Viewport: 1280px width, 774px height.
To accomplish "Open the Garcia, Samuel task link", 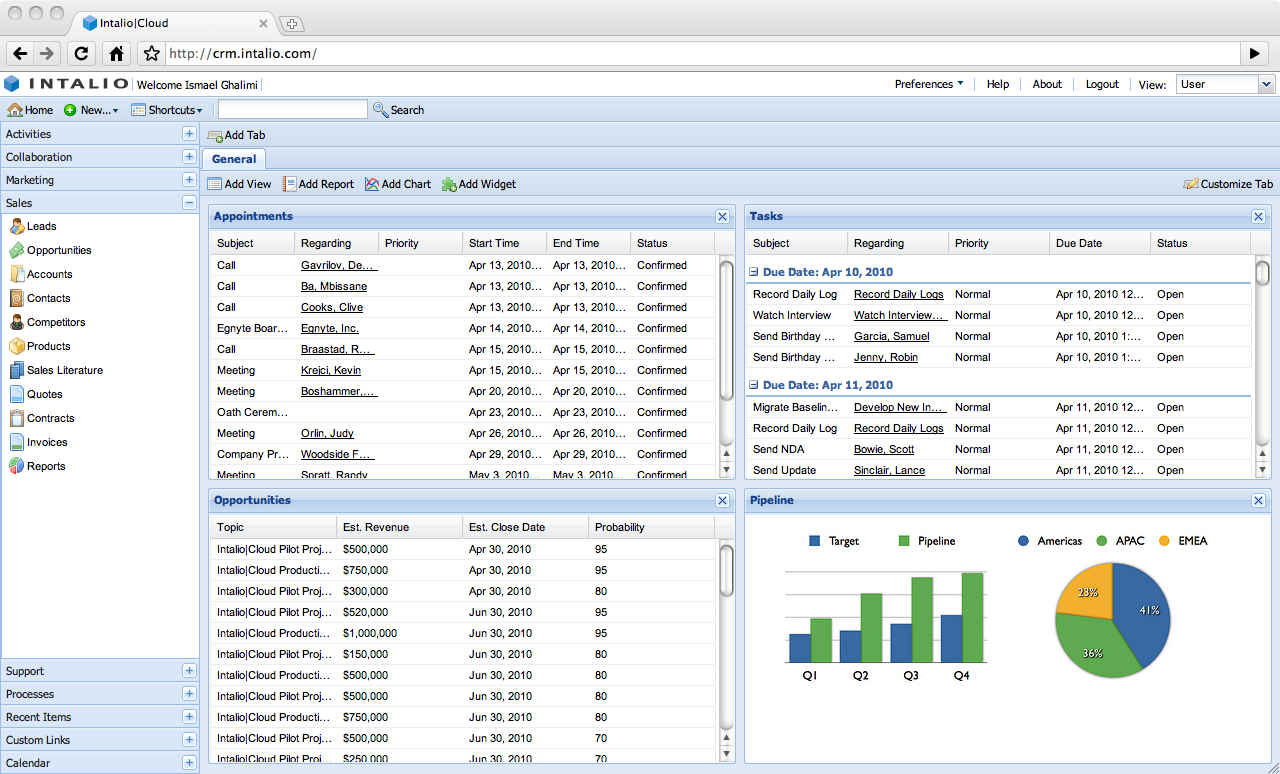I will click(891, 337).
